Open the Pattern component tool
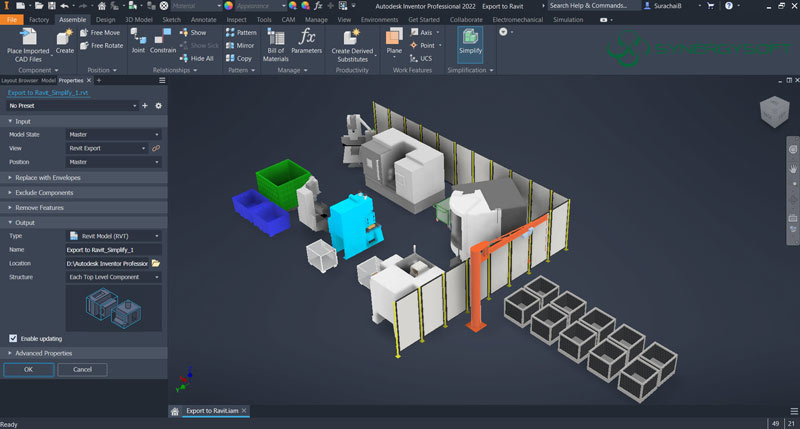Screen dimensions: 800x429 (241, 32)
